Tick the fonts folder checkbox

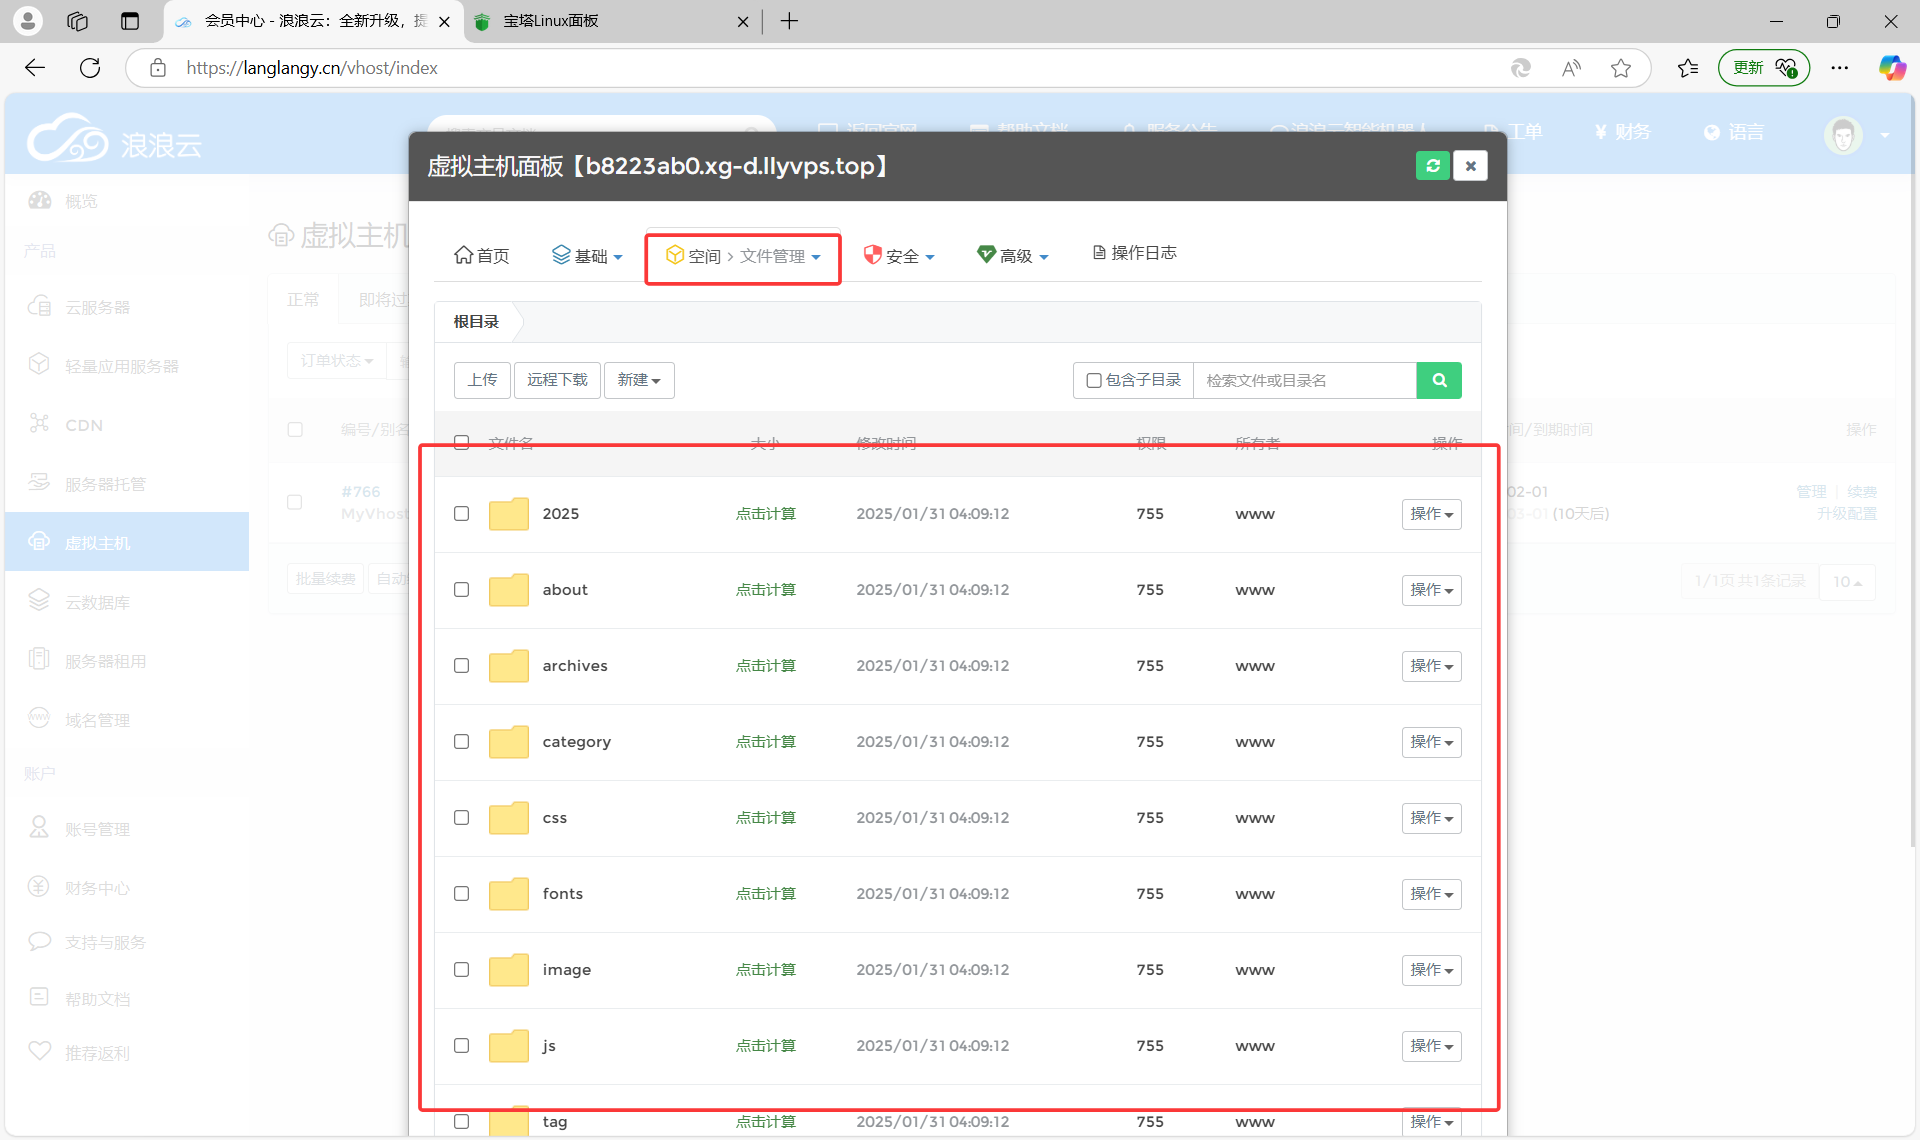(461, 893)
